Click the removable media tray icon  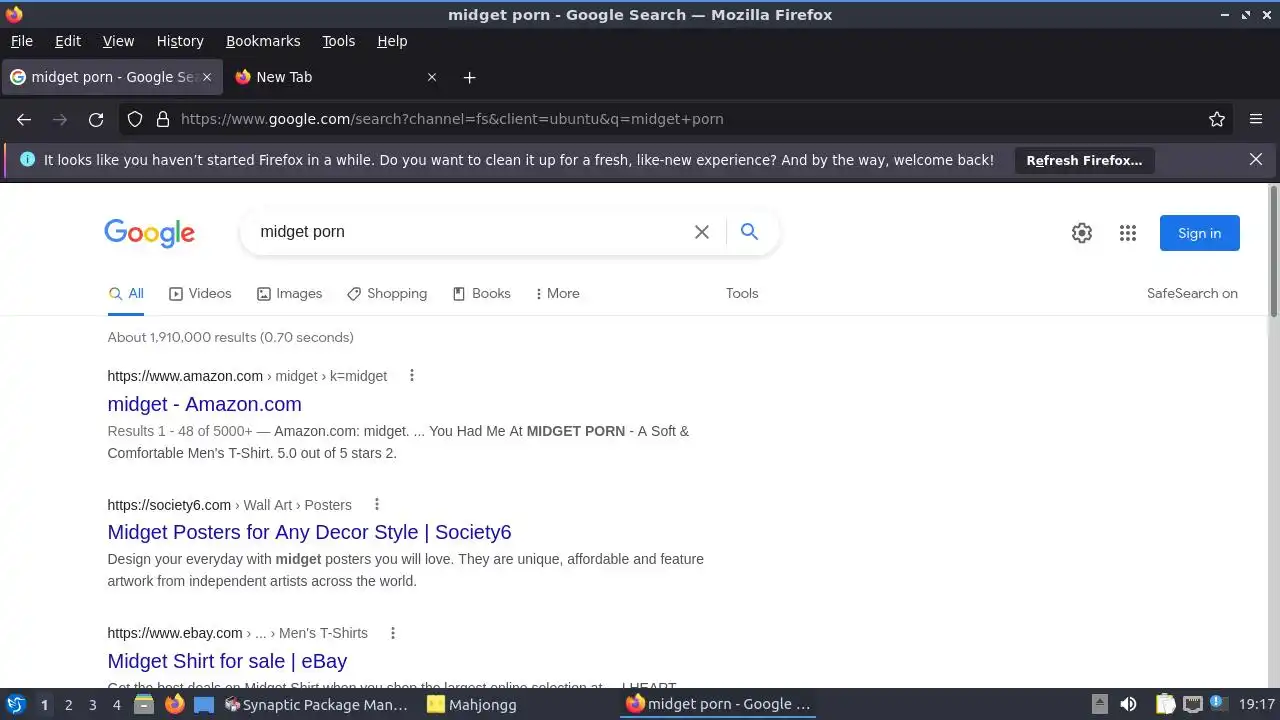1099,704
